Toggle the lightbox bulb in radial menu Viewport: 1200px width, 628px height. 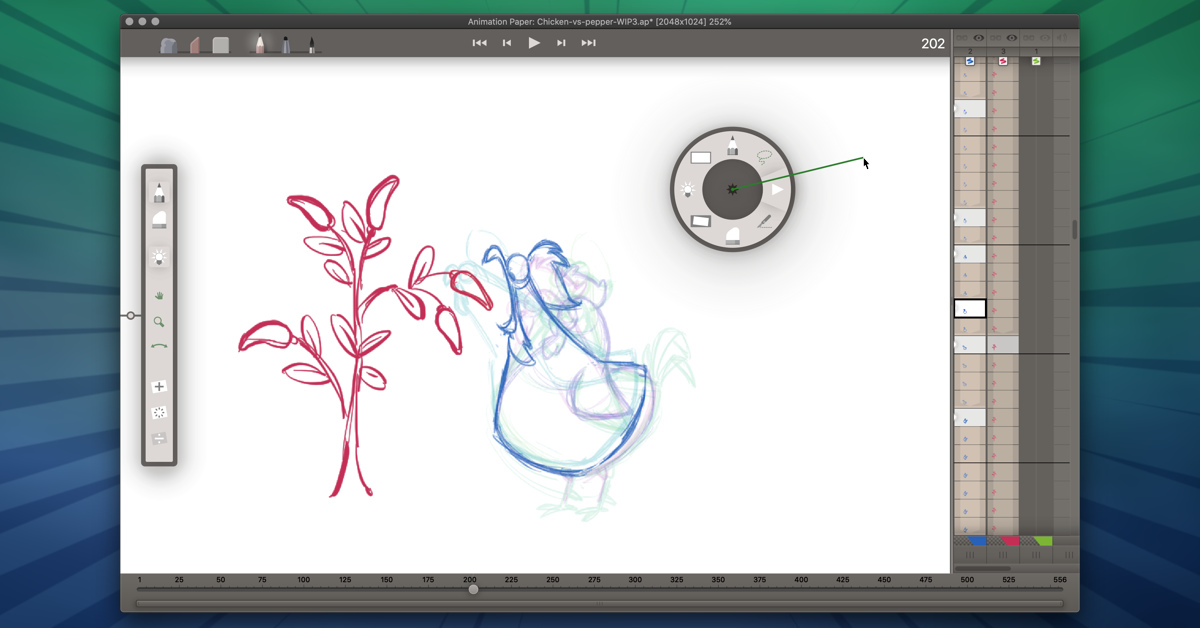pos(688,189)
